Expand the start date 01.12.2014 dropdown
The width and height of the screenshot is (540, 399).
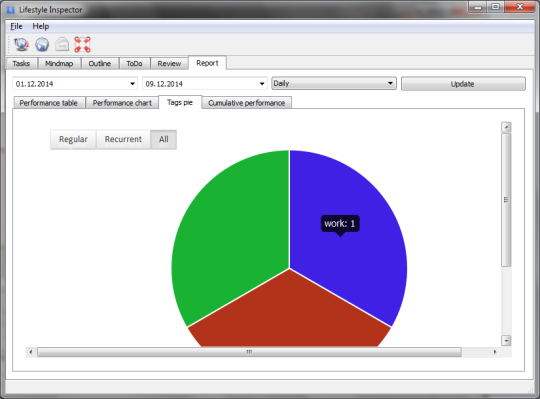pos(132,84)
